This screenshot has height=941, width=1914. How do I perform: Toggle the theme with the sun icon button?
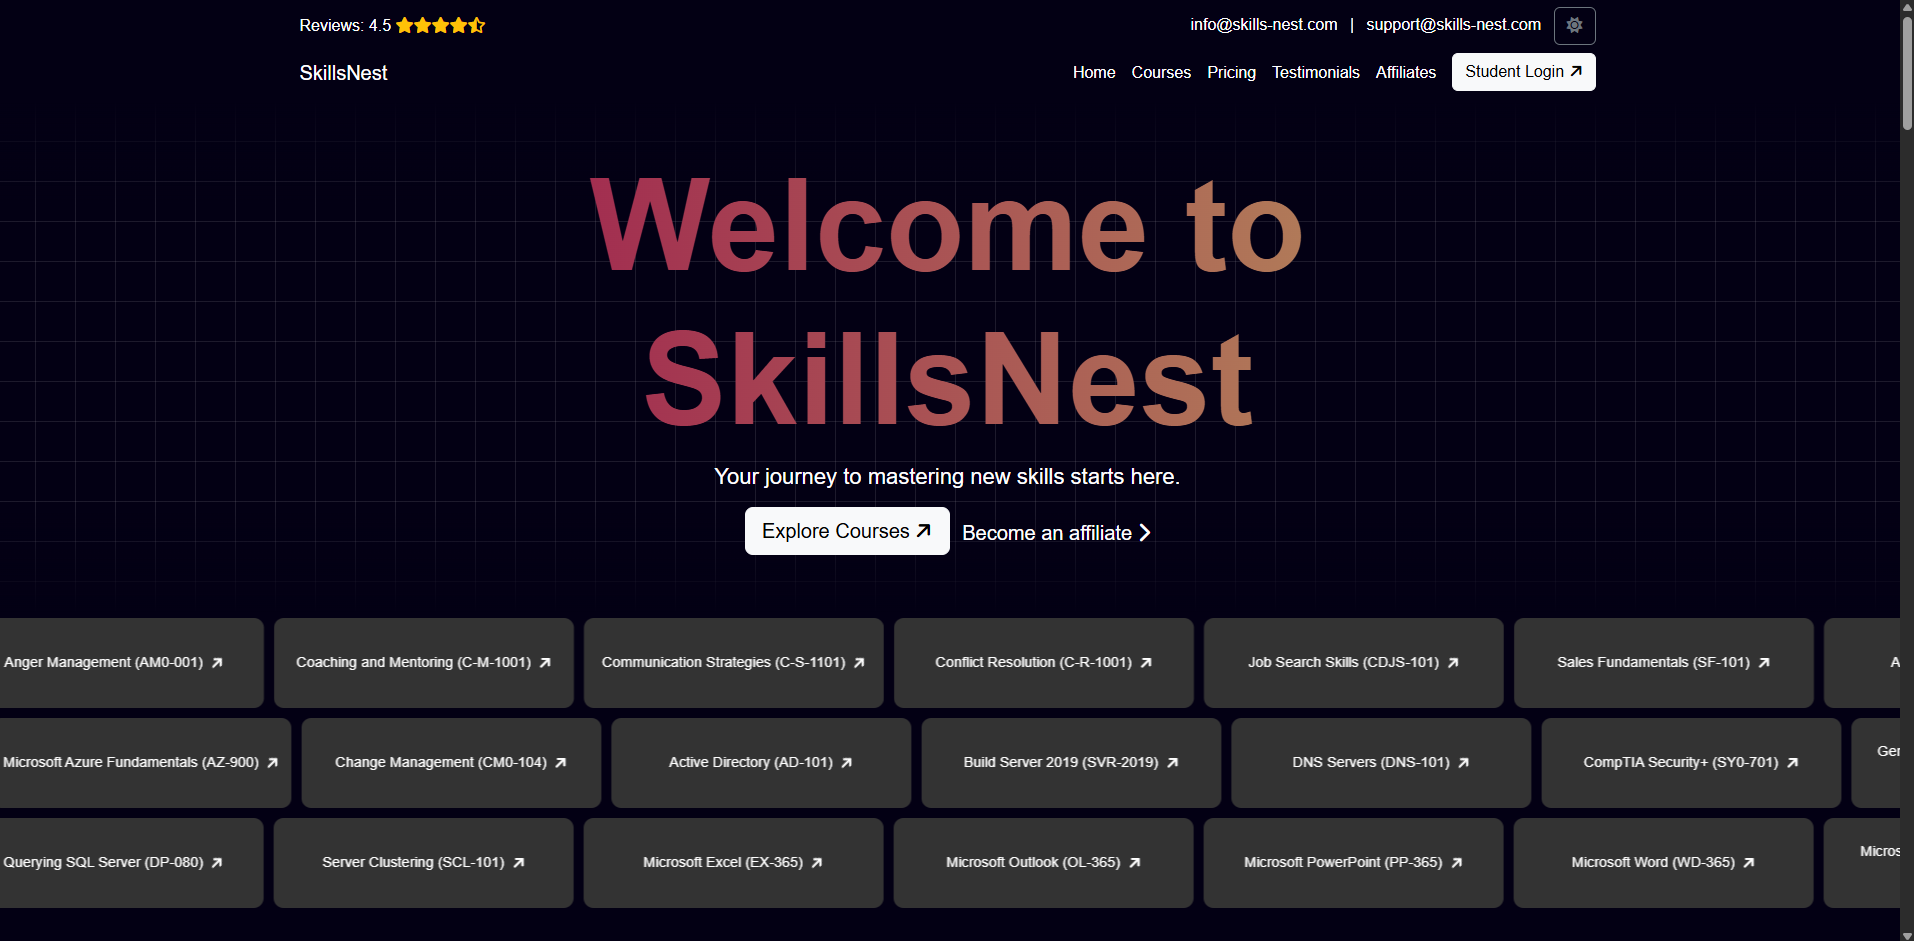pyautogui.click(x=1574, y=26)
